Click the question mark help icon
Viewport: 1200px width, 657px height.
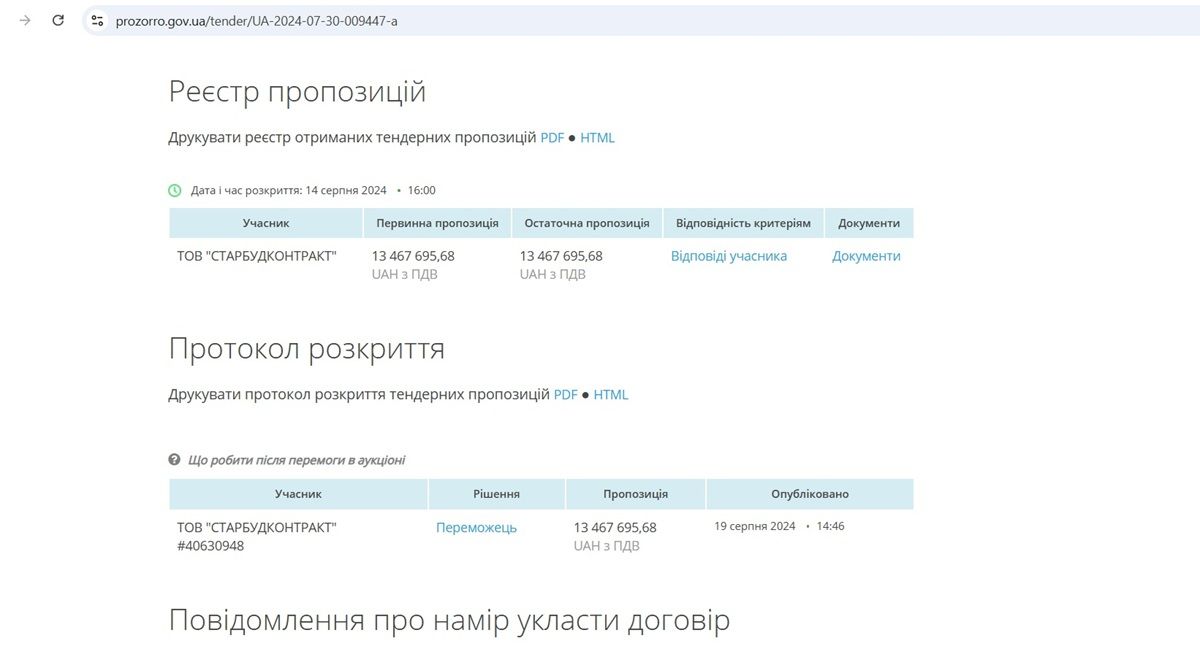pyautogui.click(x=174, y=459)
